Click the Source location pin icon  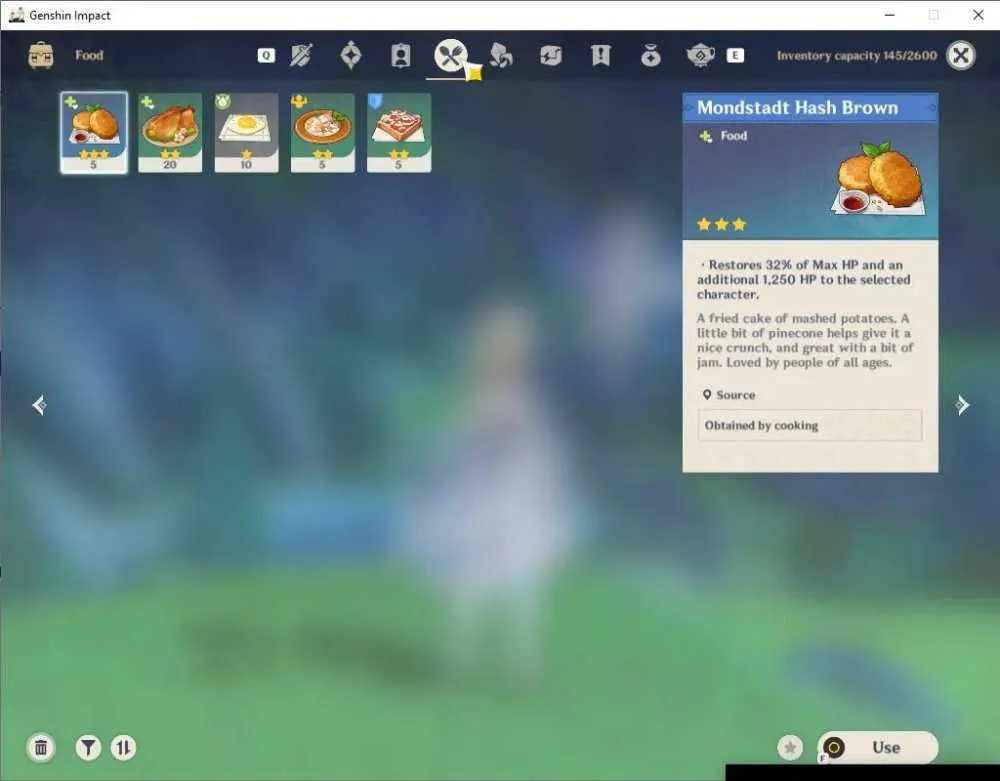pyautogui.click(x=707, y=395)
